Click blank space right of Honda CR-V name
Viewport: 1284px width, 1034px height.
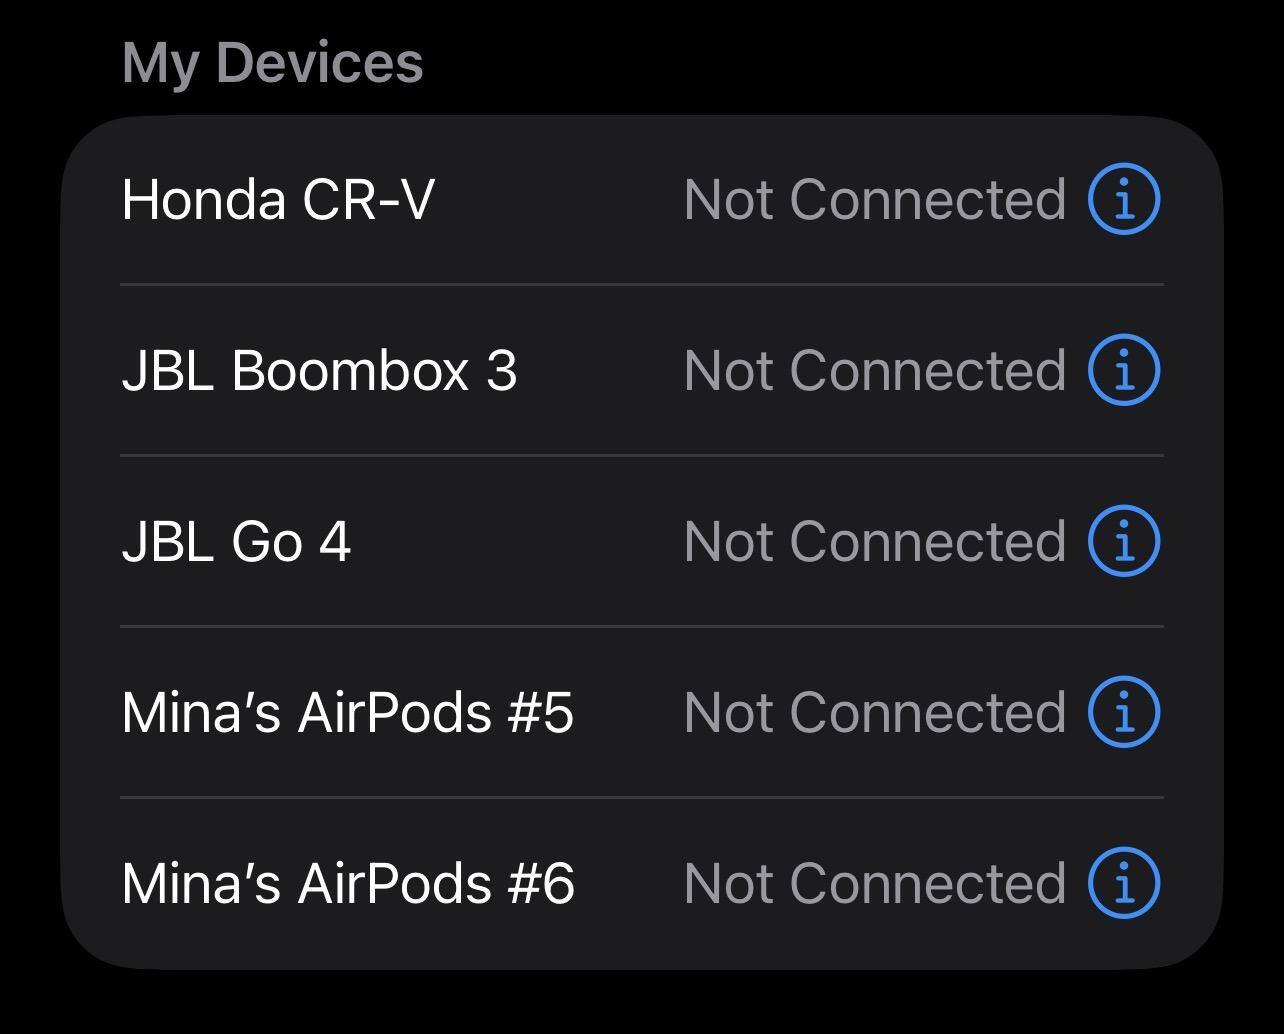[558, 199]
